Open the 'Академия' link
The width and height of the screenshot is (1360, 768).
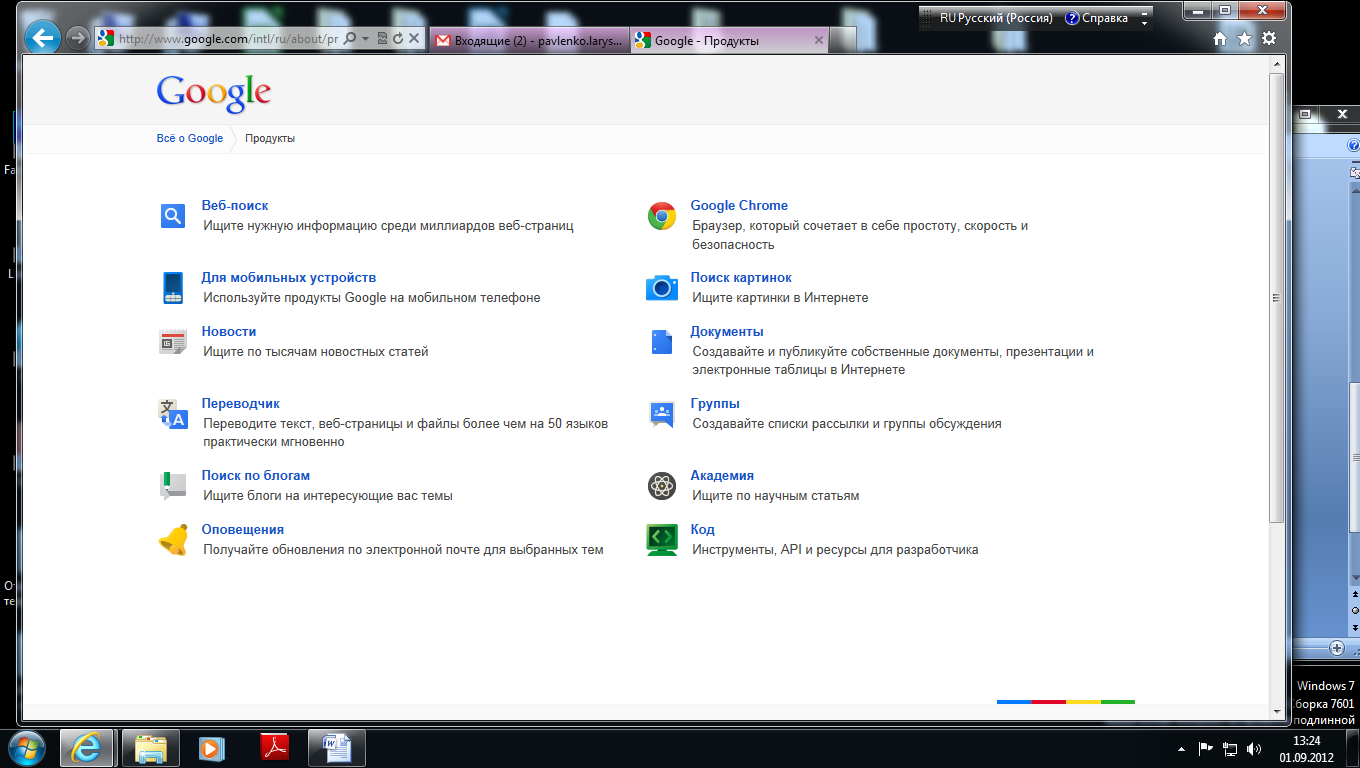[x=722, y=475]
